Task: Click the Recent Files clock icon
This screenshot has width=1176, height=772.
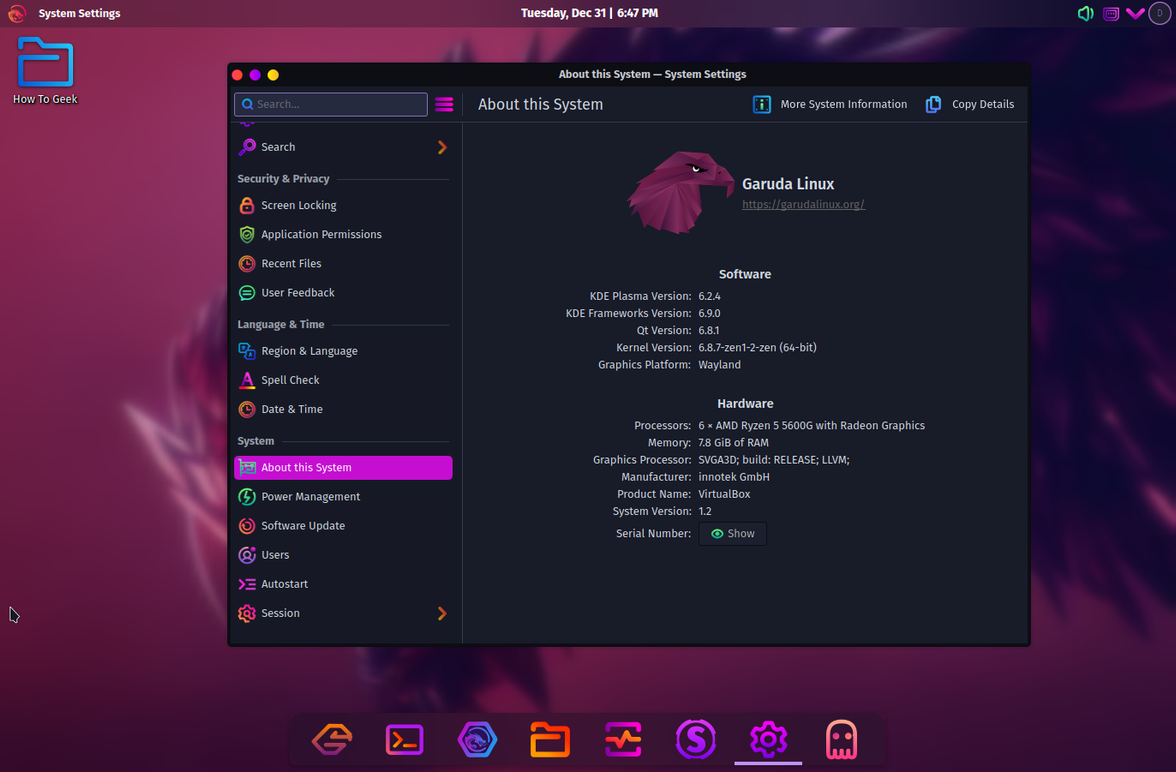Action: click(x=247, y=263)
